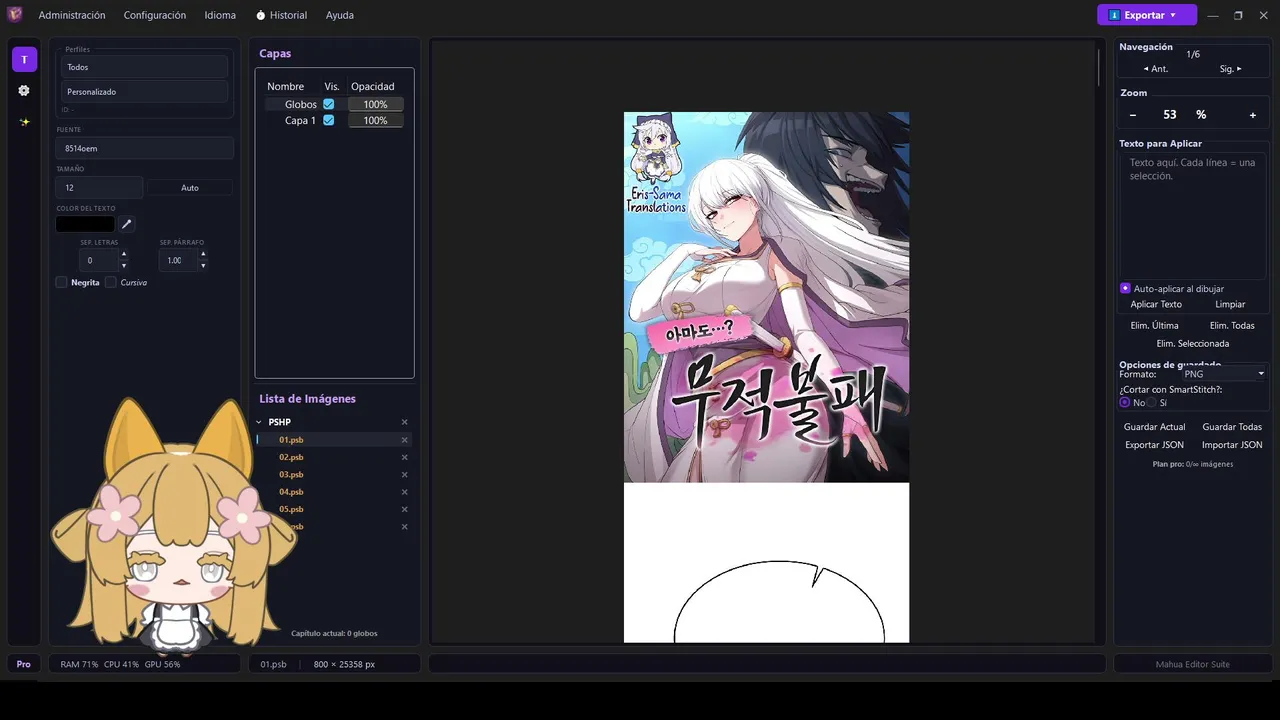Open the Fuente 8514oem font selector
The height and width of the screenshot is (720, 1280).
click(x=144, y=148)
